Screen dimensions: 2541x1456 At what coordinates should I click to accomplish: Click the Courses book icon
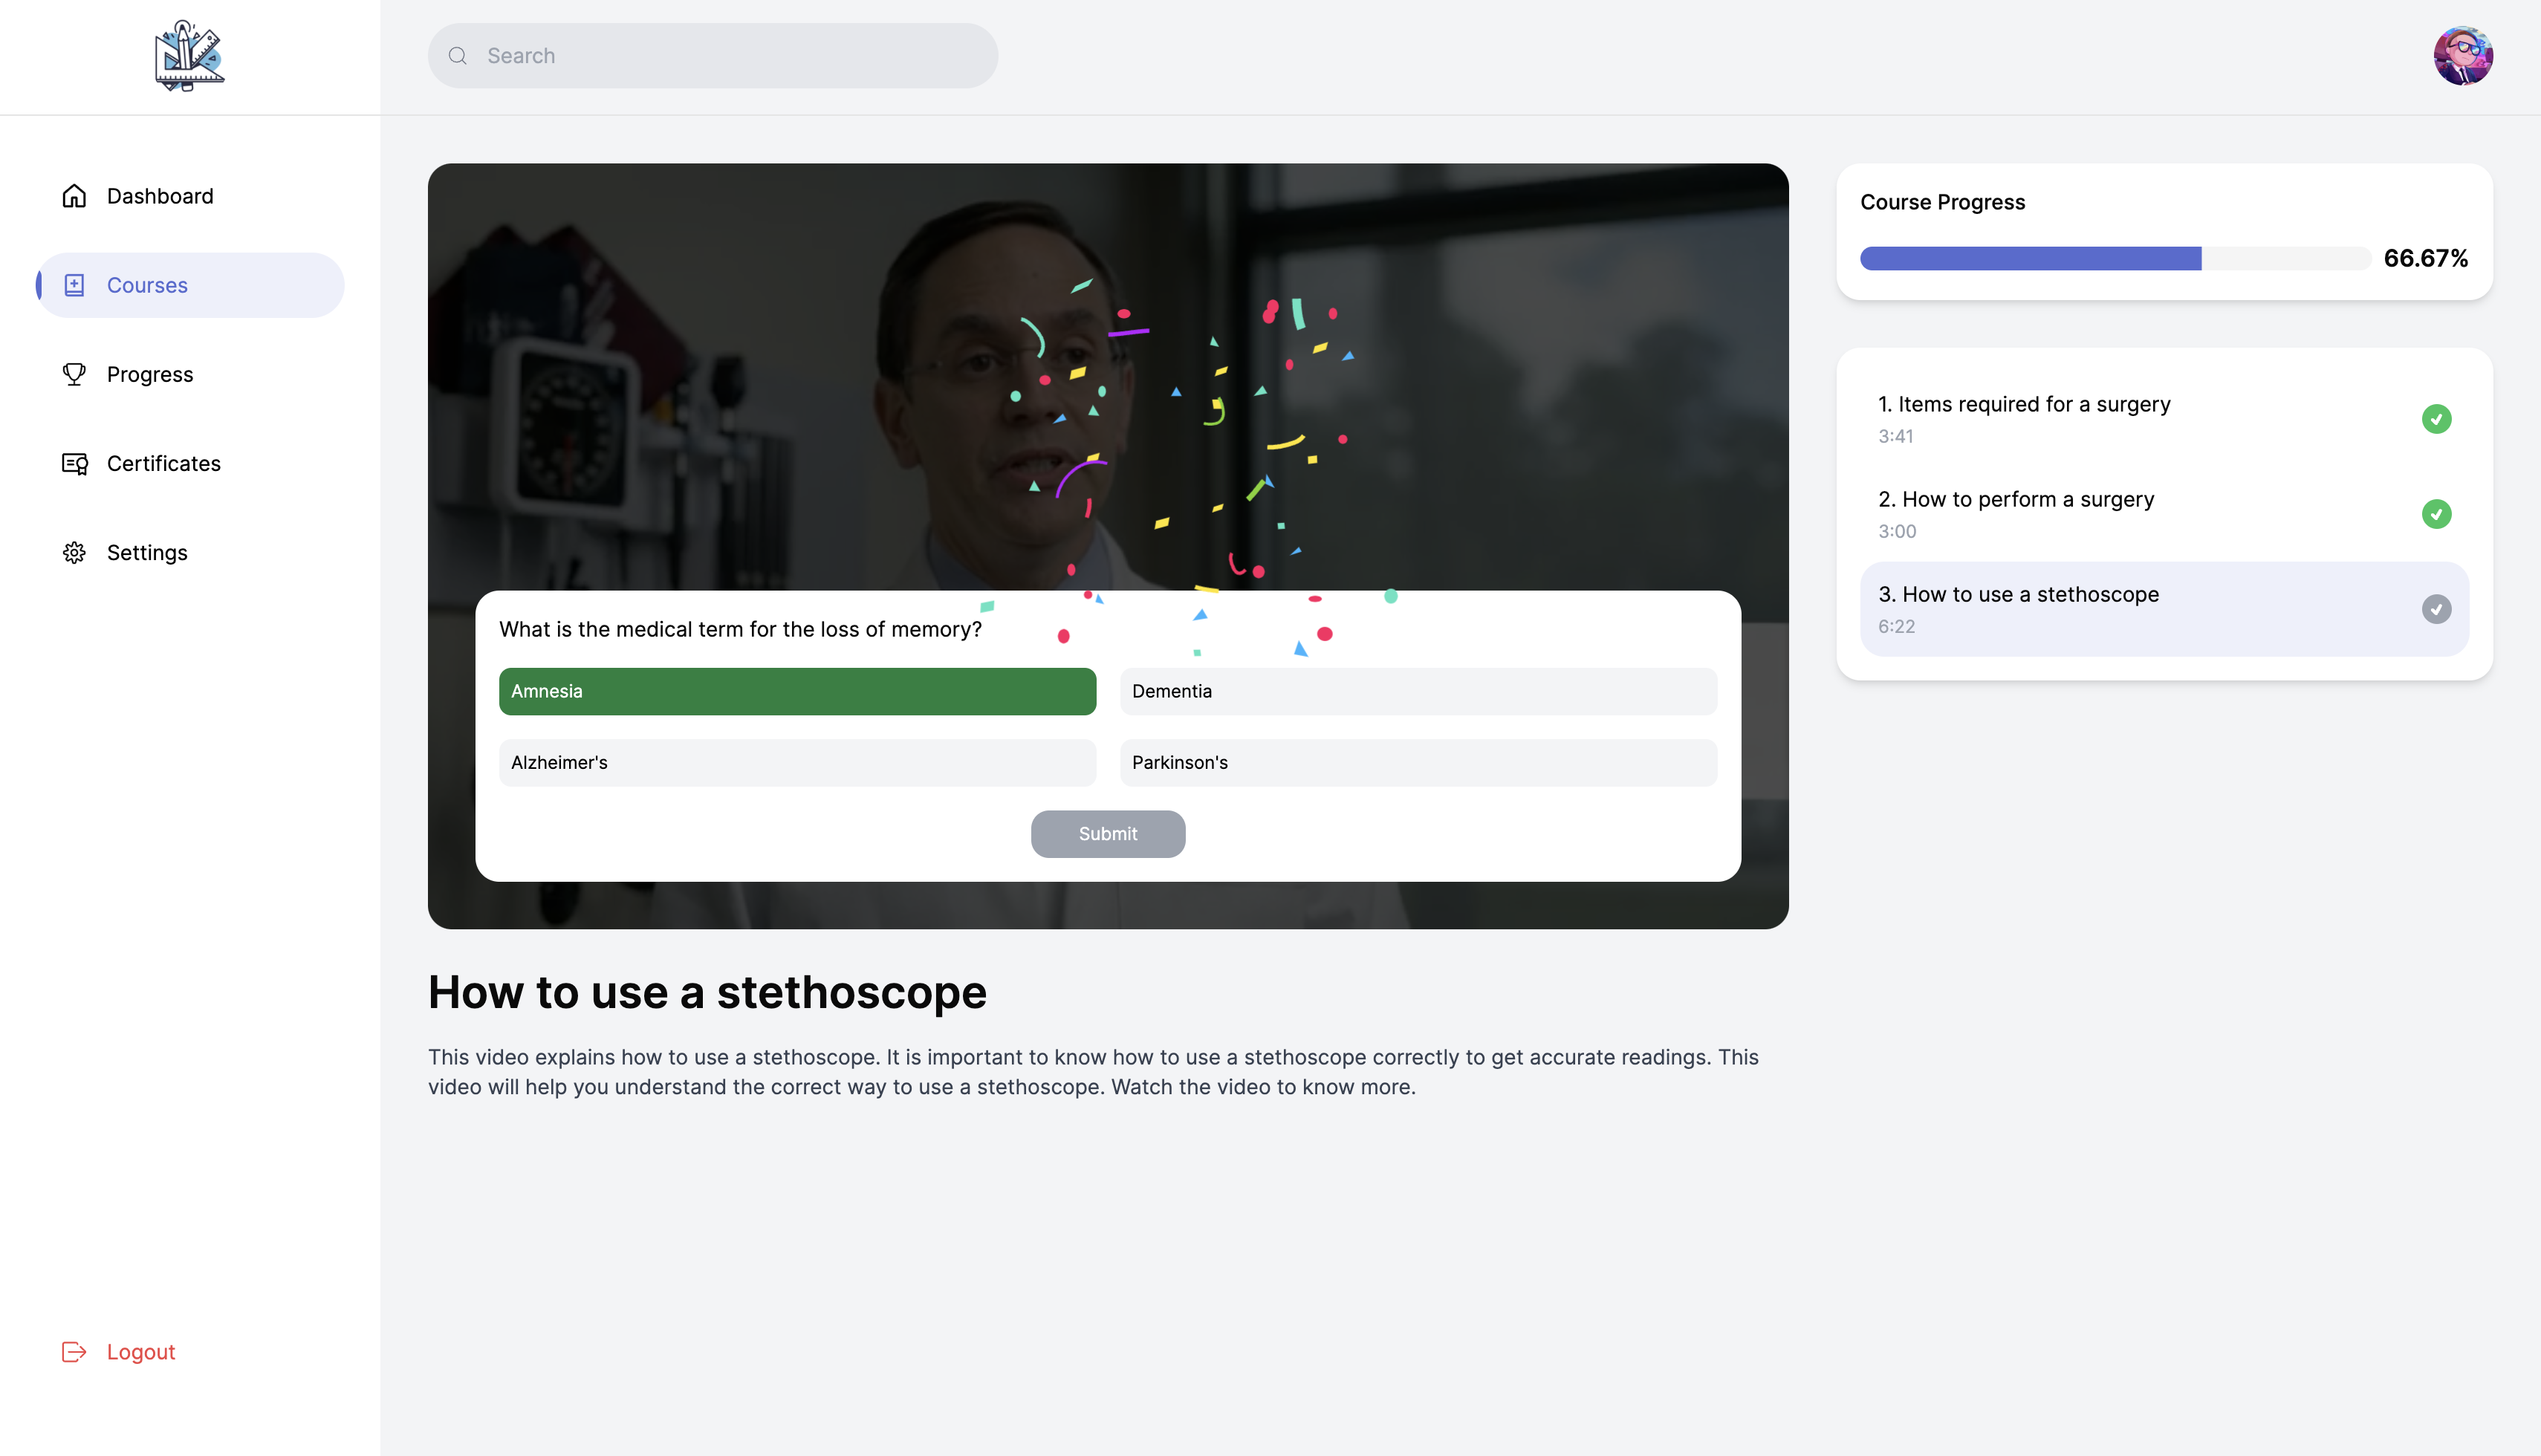click(74, 285)
